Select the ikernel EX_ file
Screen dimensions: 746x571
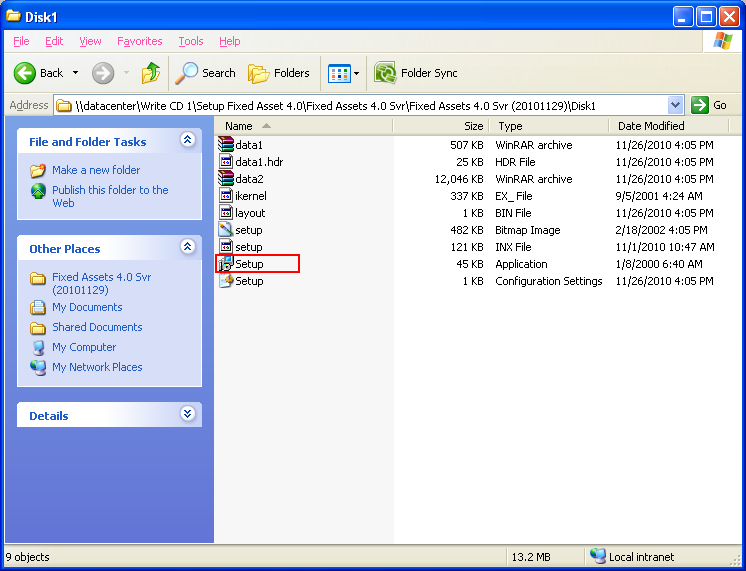point(250,196)
